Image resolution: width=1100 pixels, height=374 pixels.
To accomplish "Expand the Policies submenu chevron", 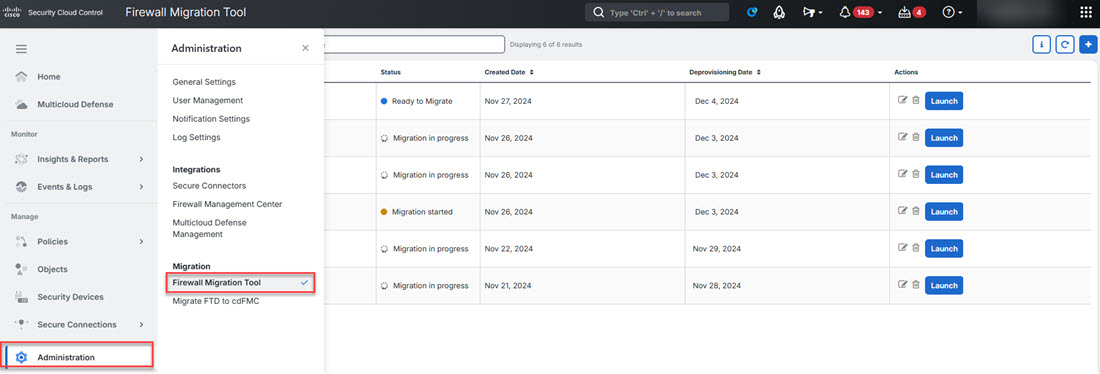I will (141, 241).
